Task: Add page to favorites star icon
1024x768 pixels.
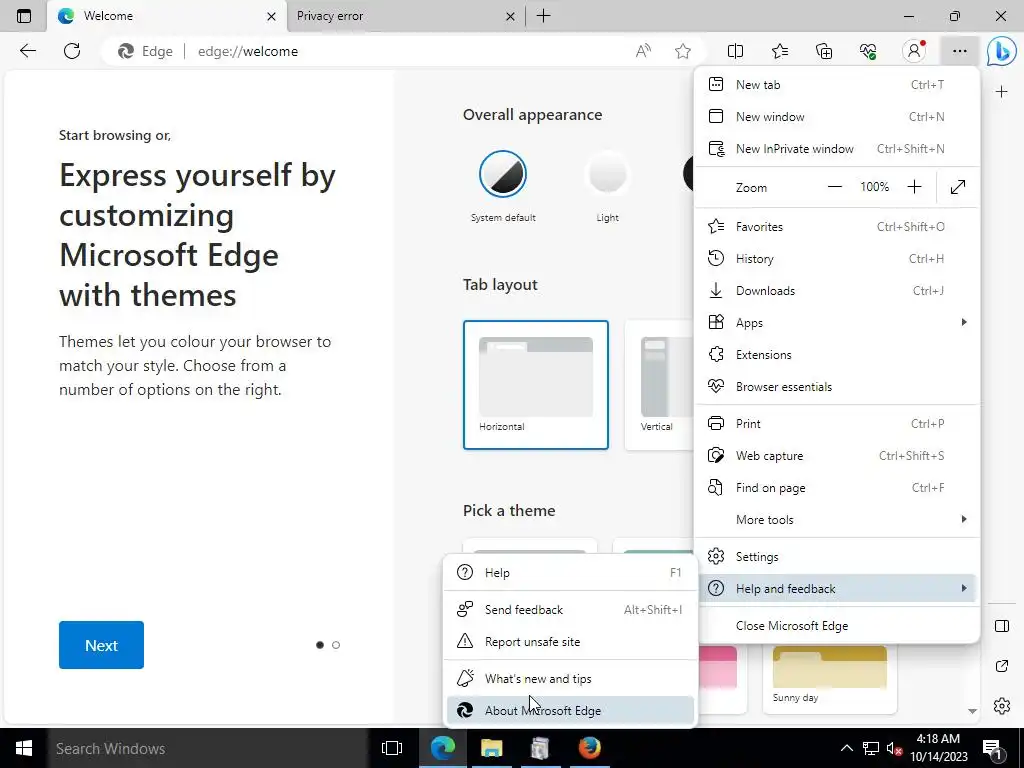Action: coord(682,51)
